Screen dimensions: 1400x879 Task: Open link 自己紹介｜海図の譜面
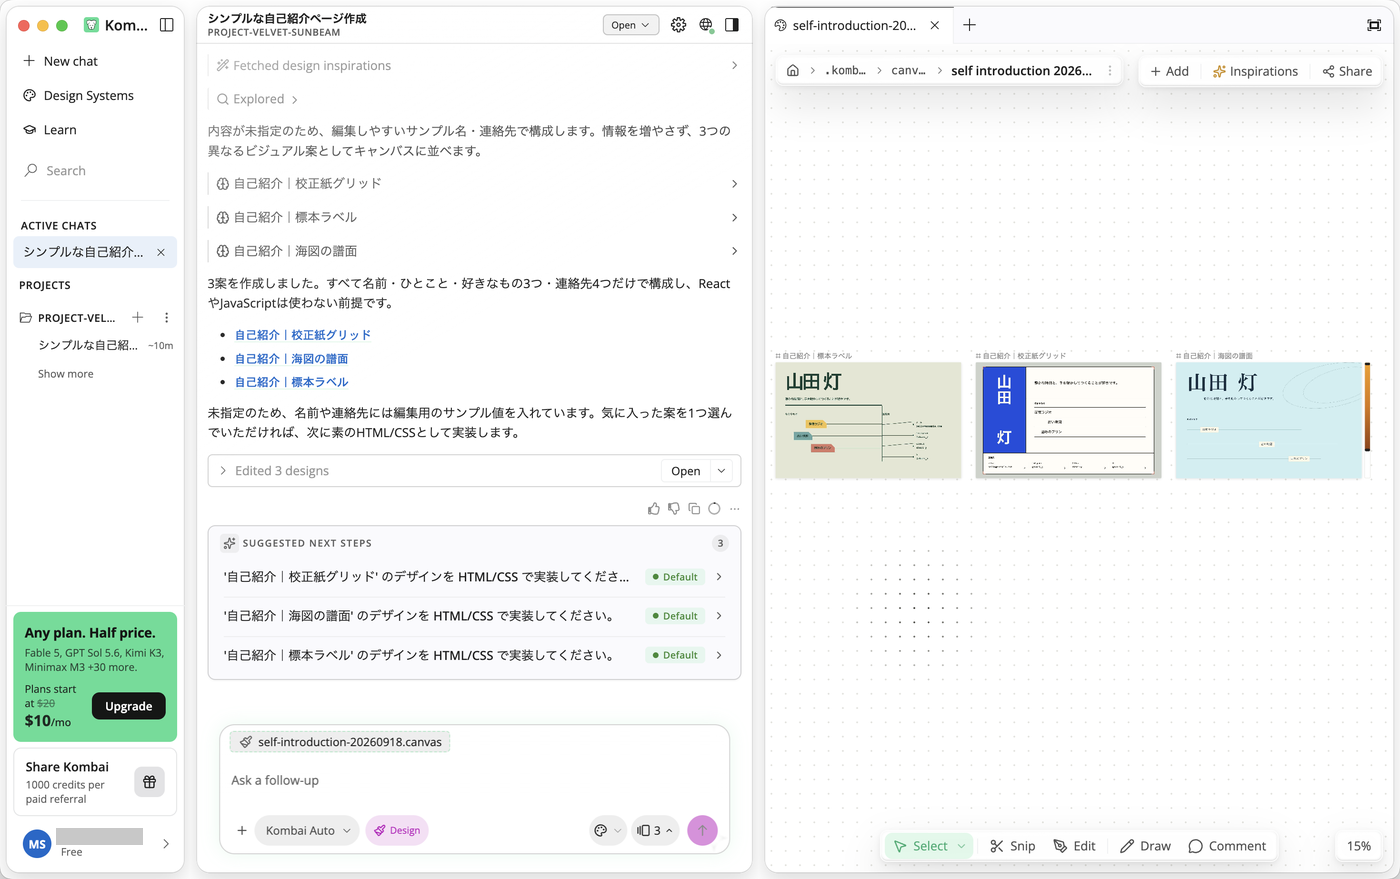(292, 359)
